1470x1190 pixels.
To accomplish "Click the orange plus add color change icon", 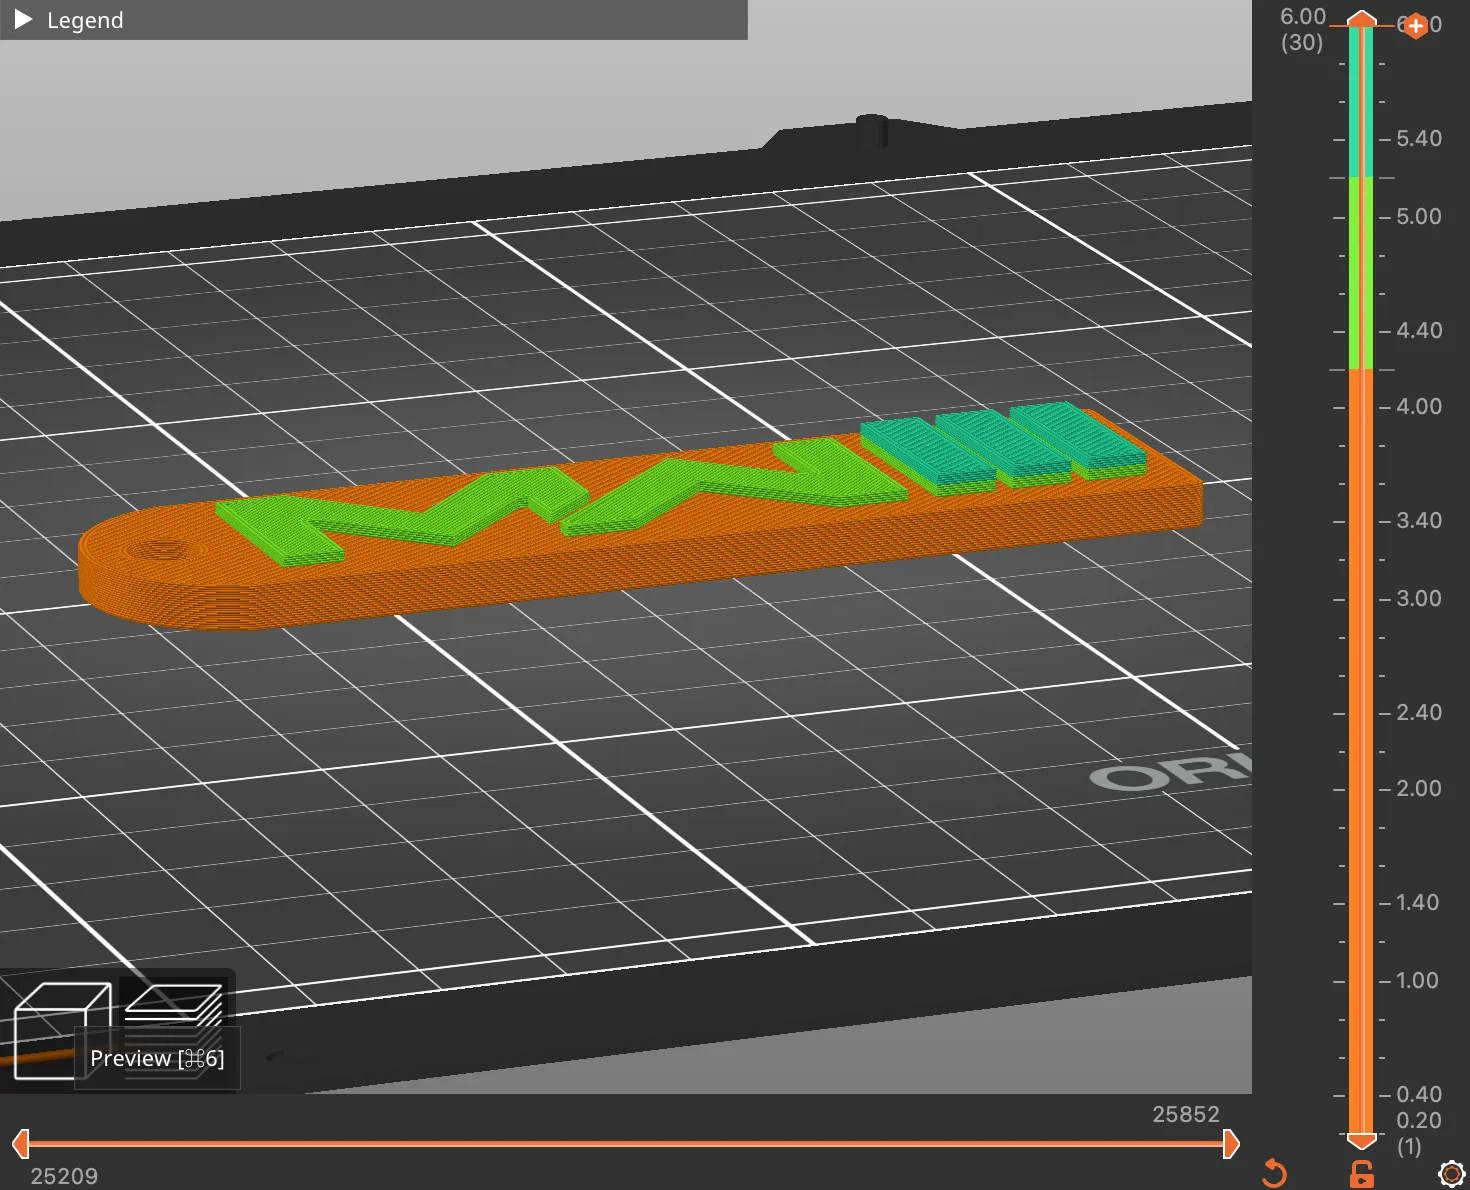I will (x=1415, y=26).
